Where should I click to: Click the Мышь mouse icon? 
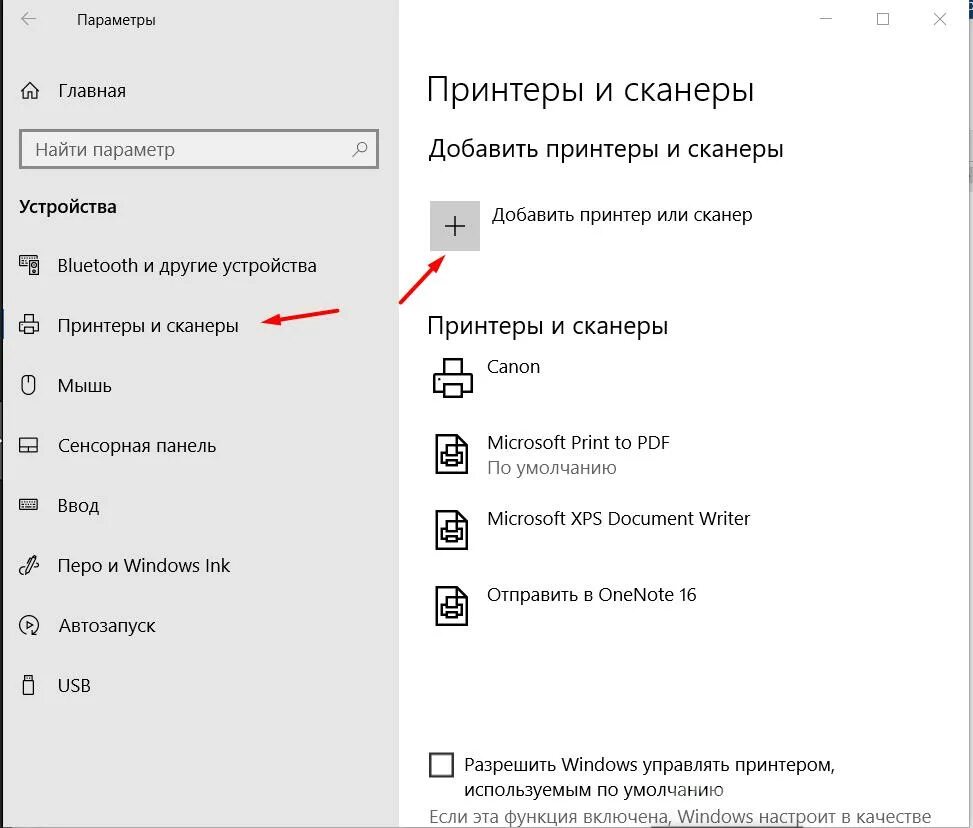pos(28,385)
